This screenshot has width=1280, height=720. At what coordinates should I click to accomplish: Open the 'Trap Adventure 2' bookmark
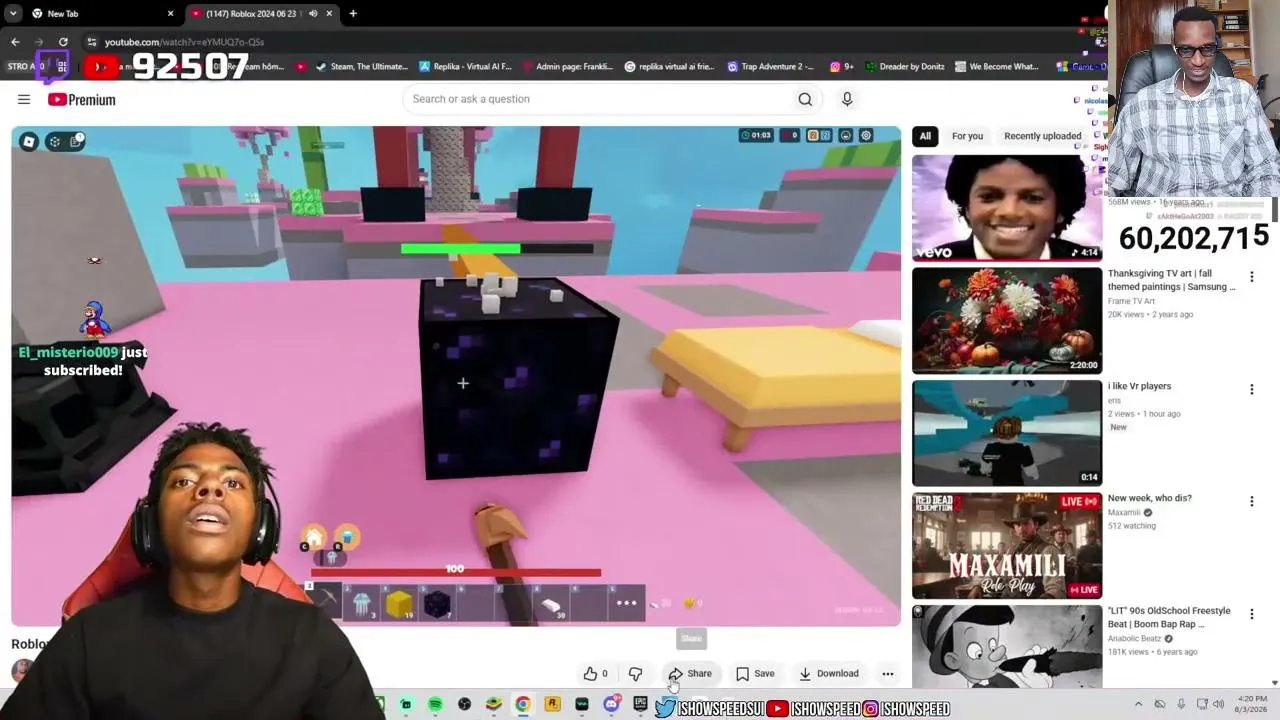coord(771,67)
